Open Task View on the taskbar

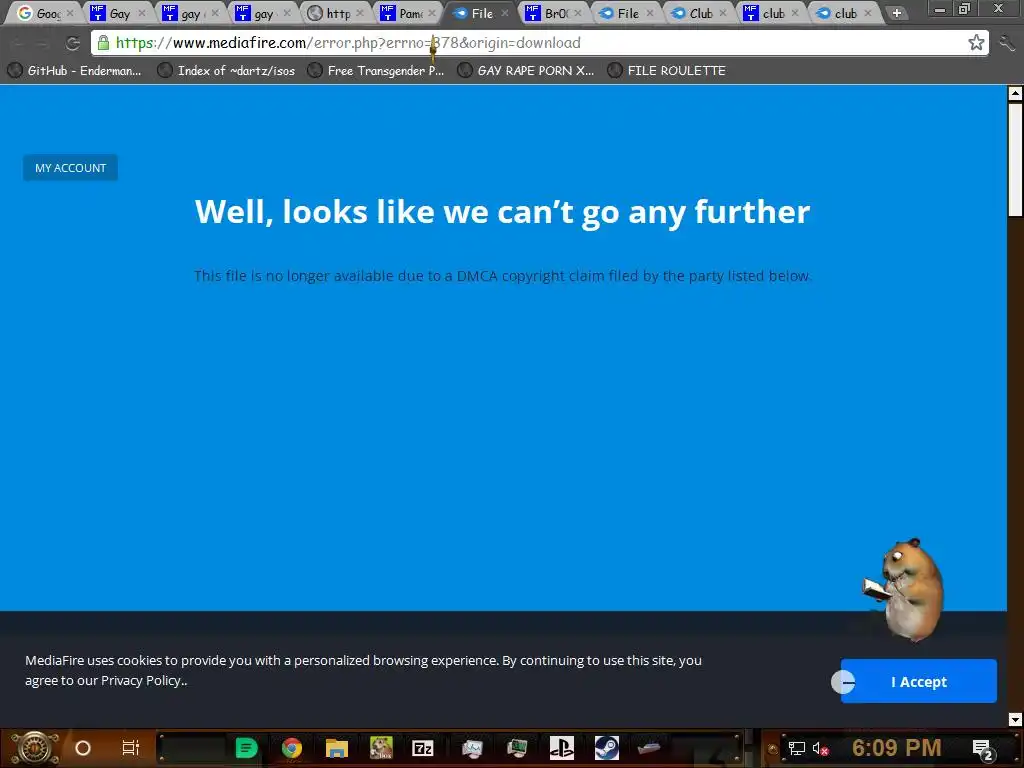[131, 748]
